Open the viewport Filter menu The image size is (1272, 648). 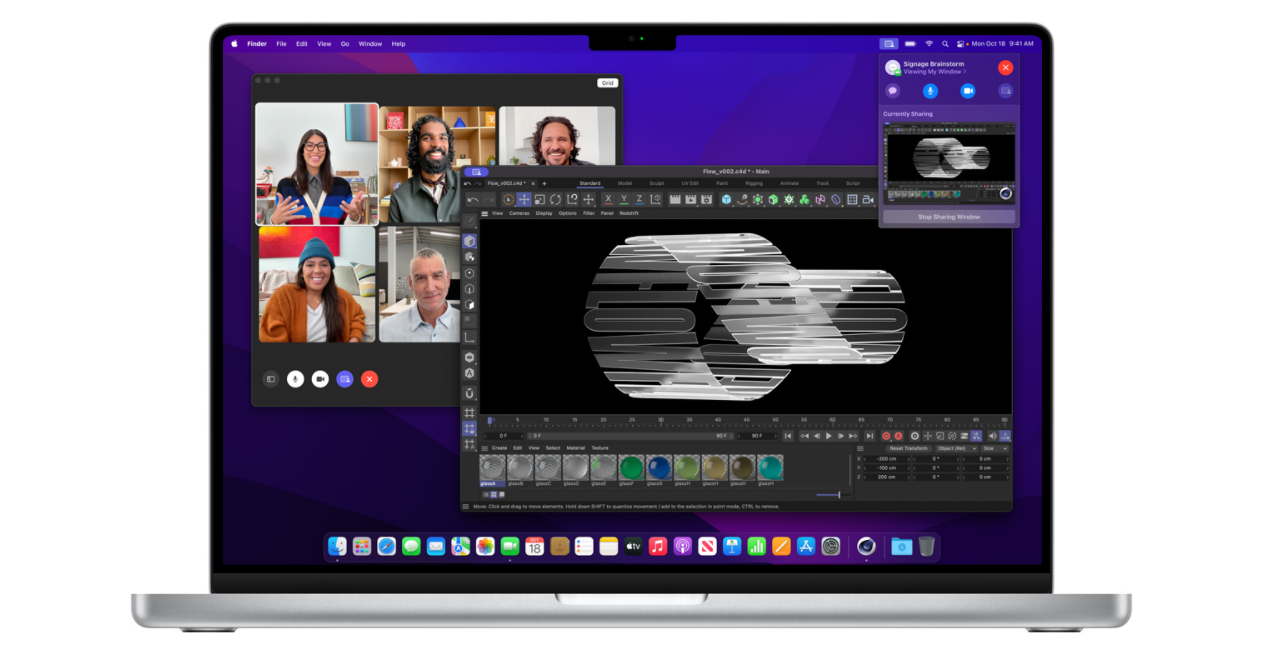click(x=589, y=213)
